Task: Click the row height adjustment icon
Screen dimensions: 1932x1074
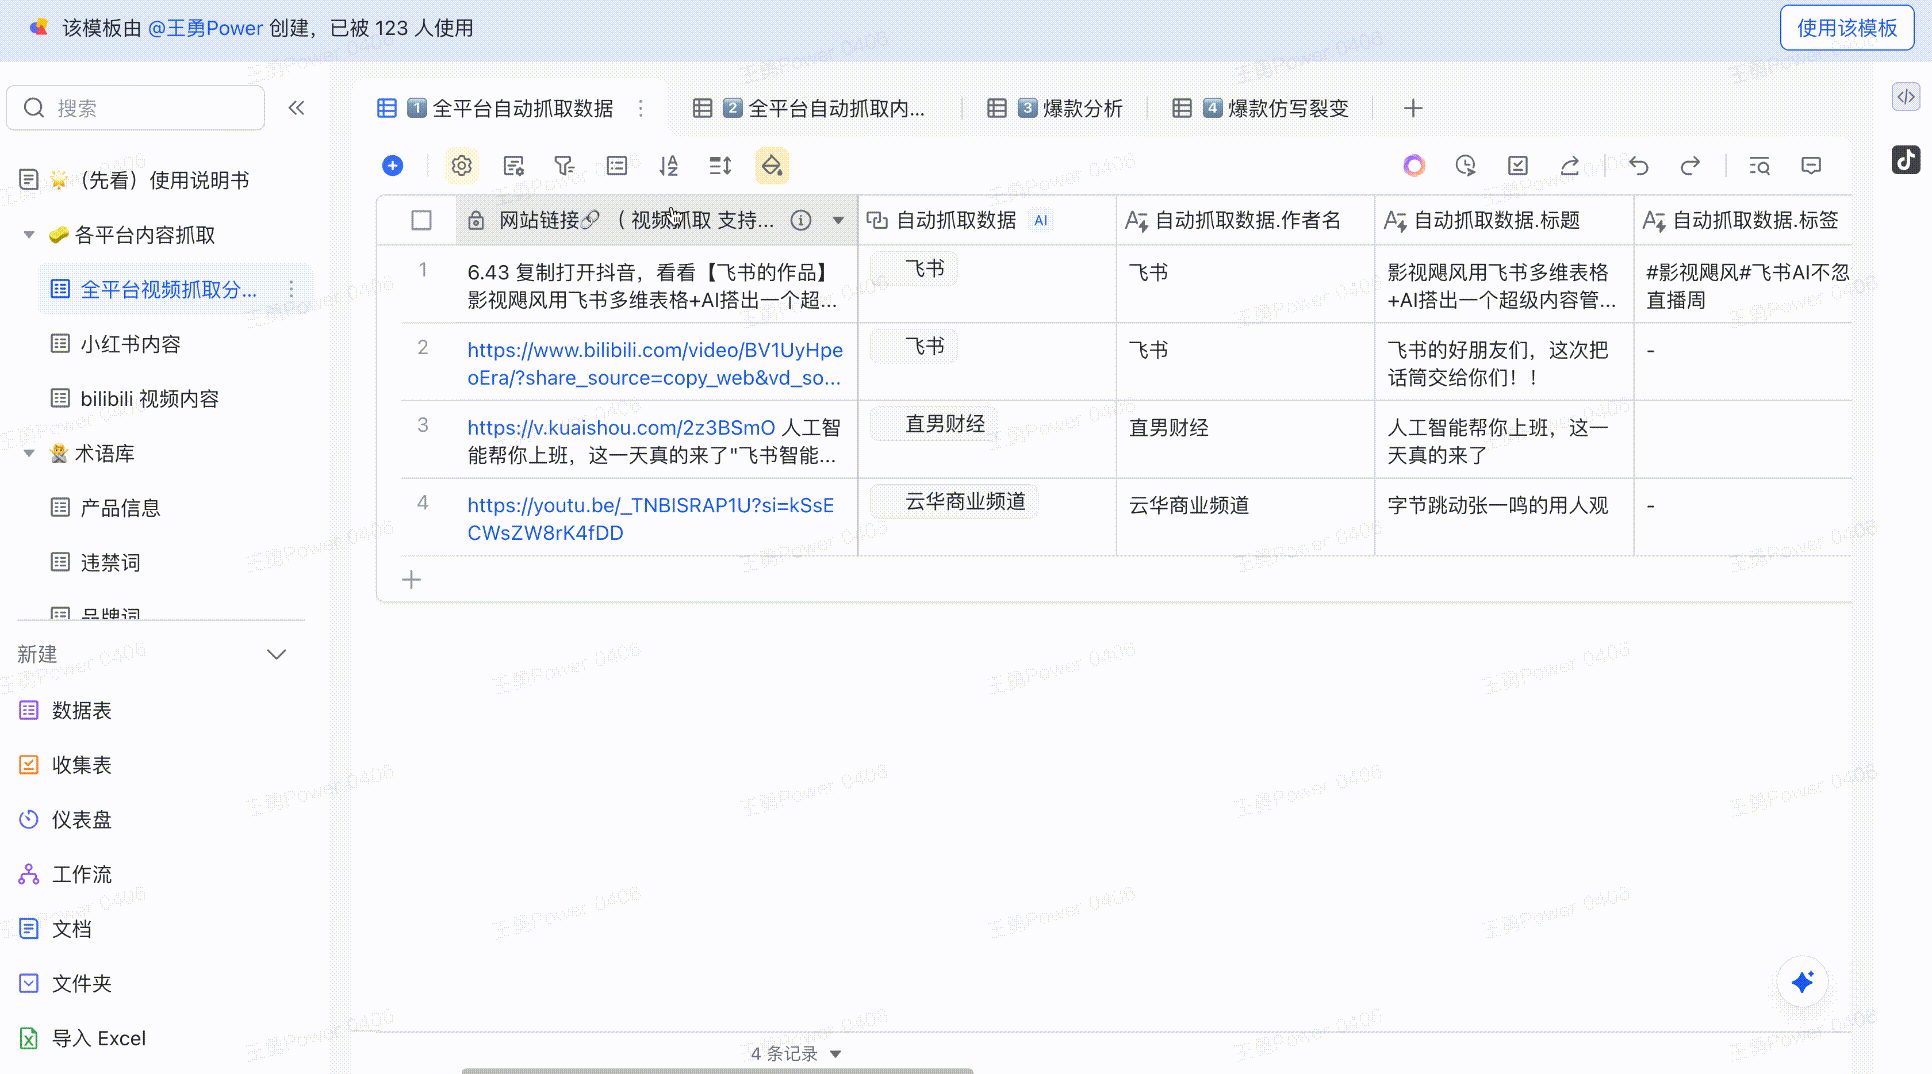Action: tap(720, 166)
